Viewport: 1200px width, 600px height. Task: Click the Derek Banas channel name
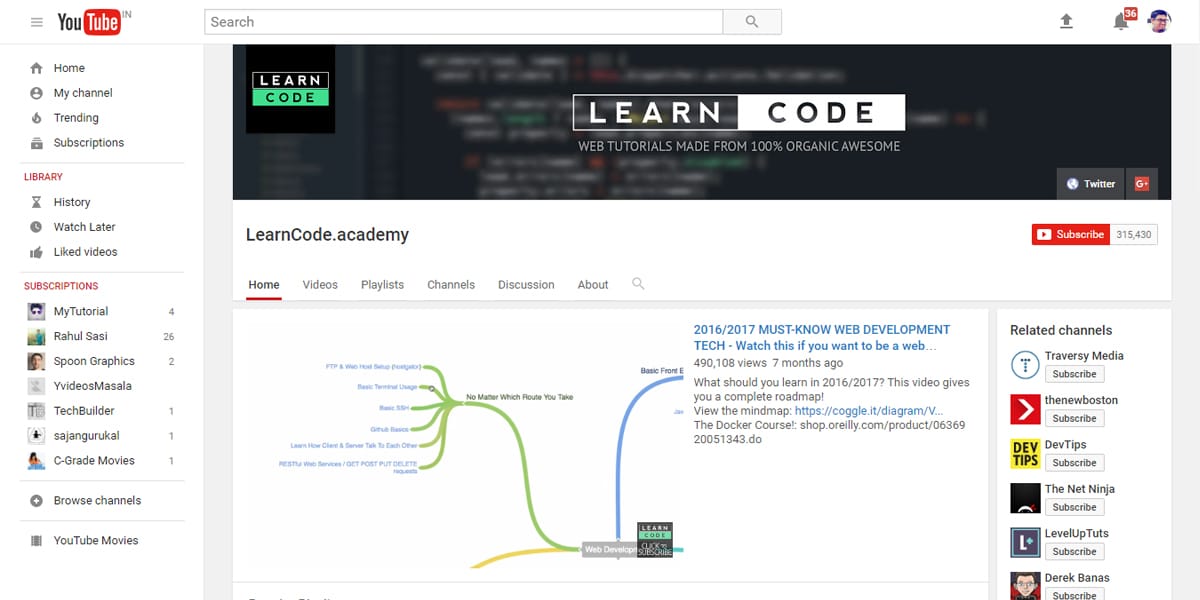[1077, 578]
